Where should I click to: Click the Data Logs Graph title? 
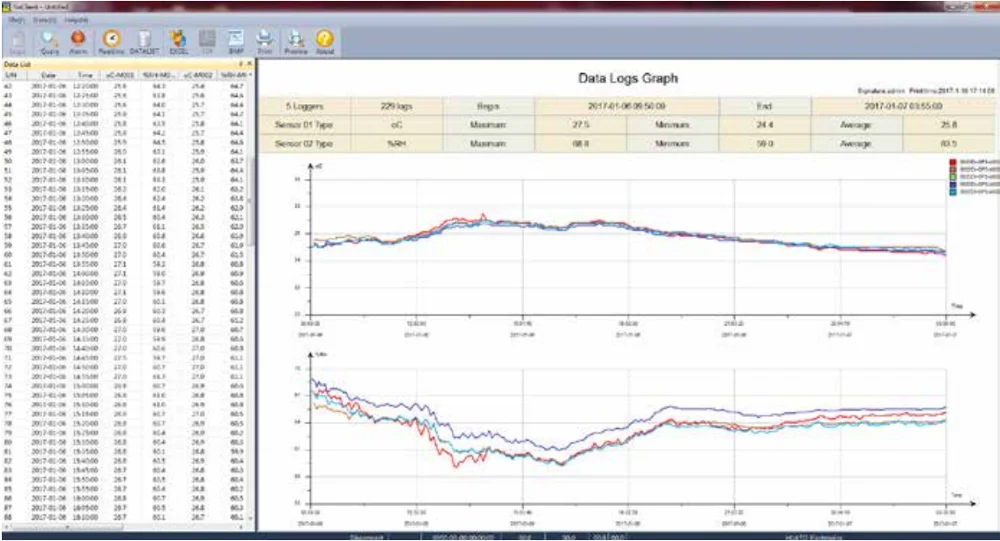pyautogui.click(x=628, y=78)
